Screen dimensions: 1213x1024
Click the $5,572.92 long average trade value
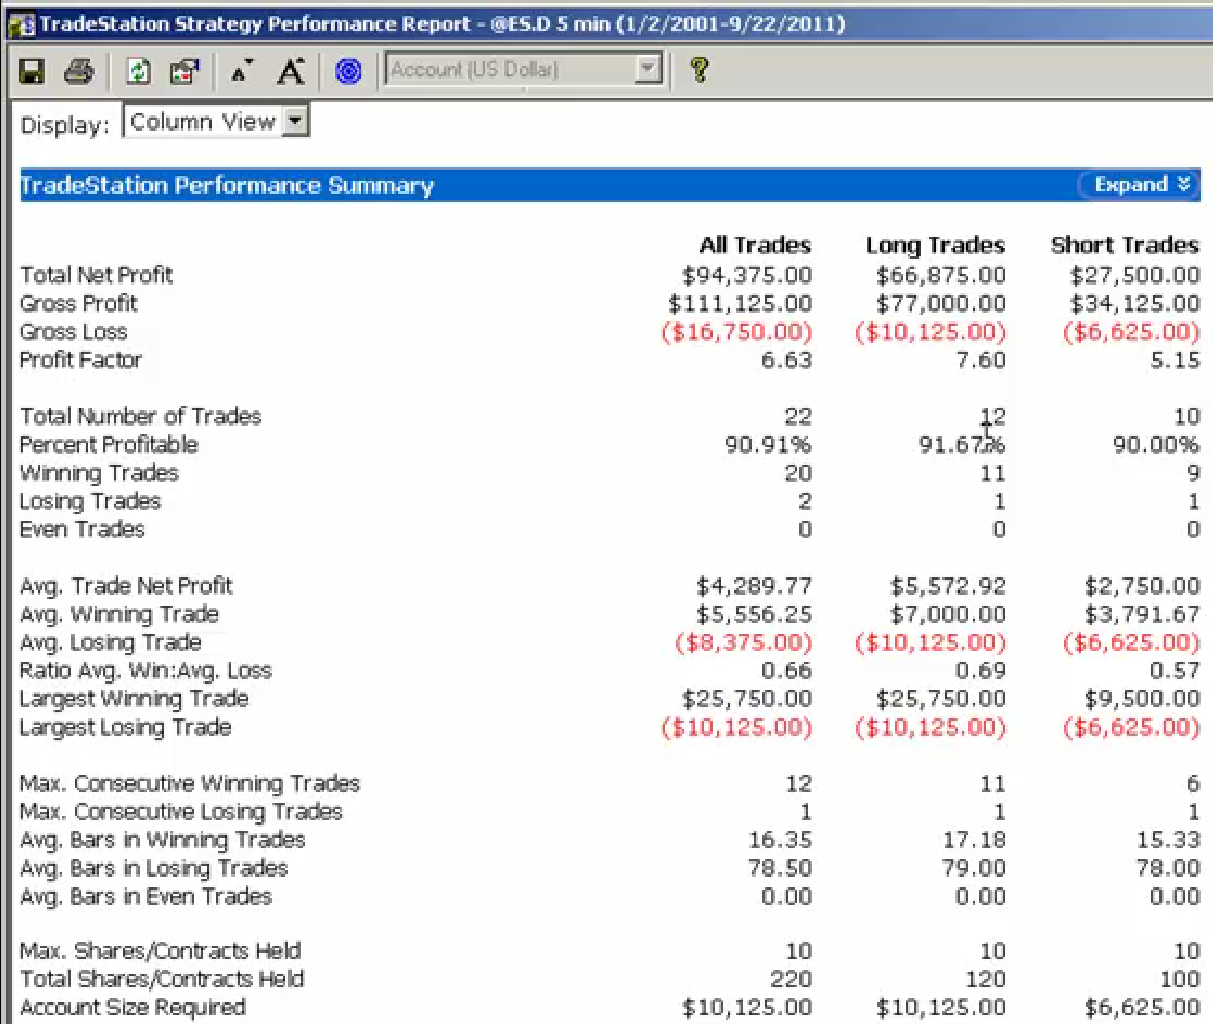pyautogui.click(x=948, y=586)
